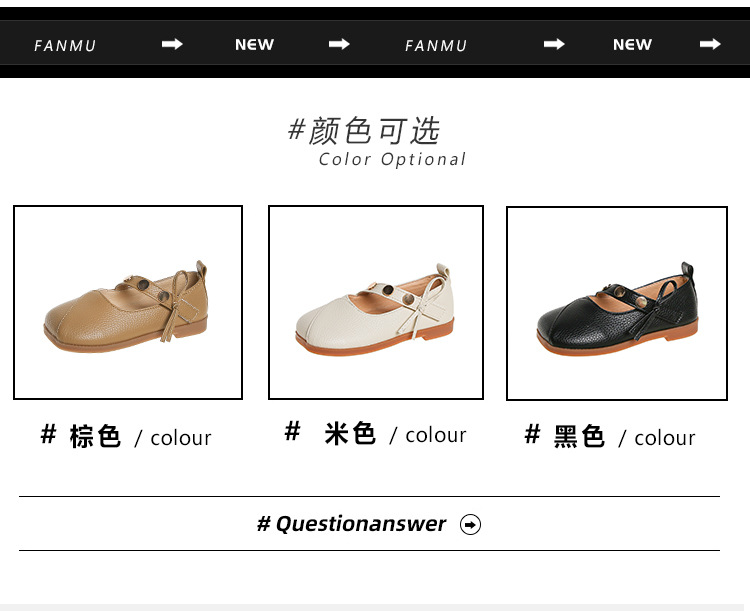
Task: Click the Color Optional subtitle
Action: point(392,159)
